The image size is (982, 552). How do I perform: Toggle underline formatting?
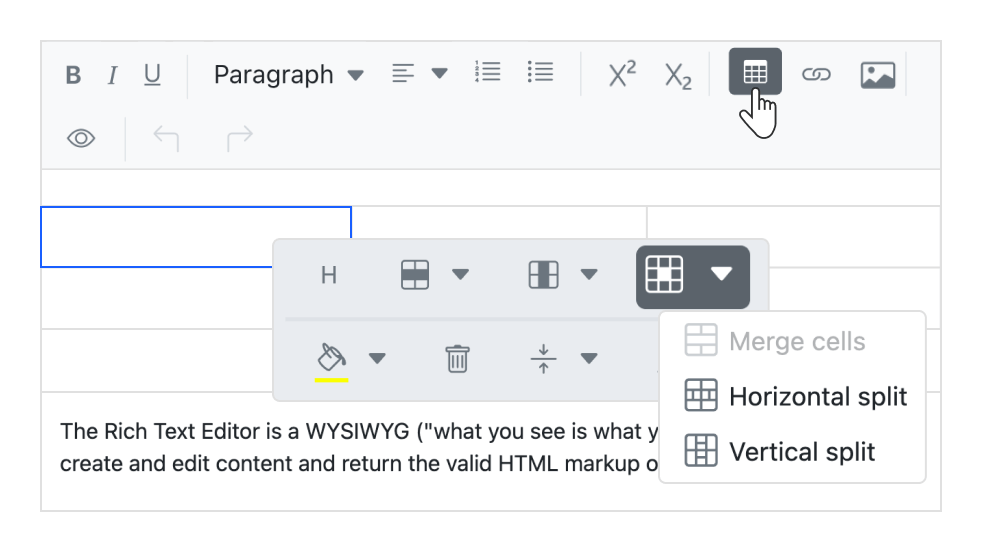tap(151, 75)
